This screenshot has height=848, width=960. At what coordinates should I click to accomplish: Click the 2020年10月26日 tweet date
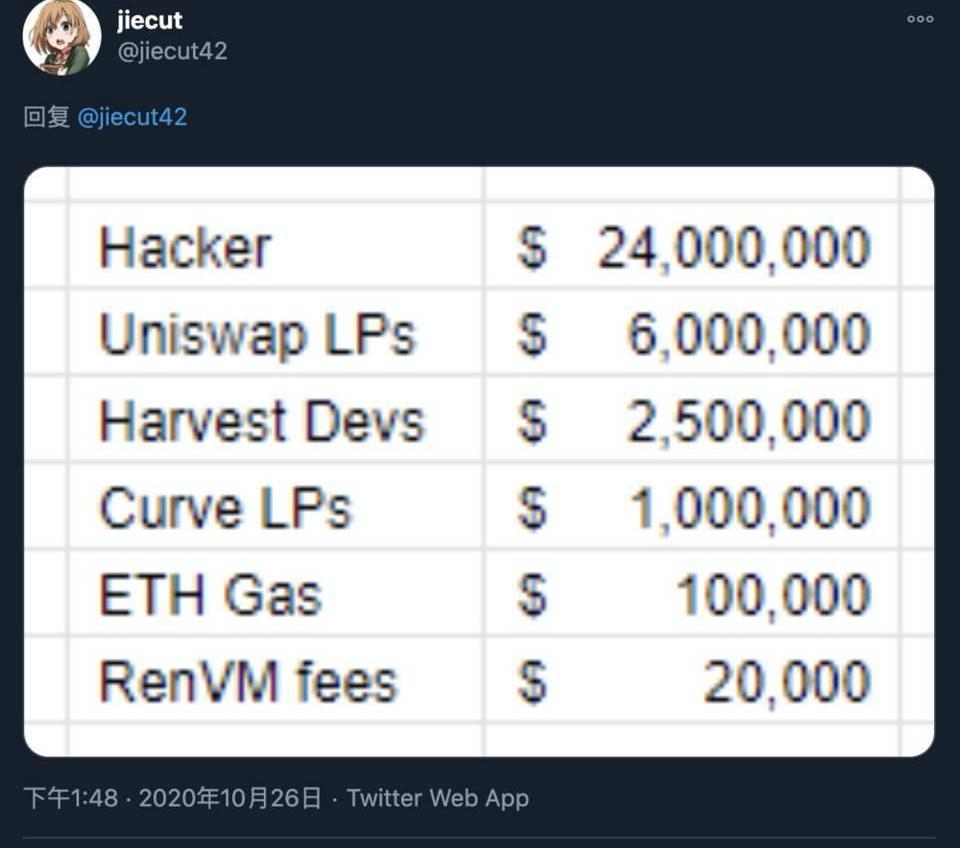point(230,798)
